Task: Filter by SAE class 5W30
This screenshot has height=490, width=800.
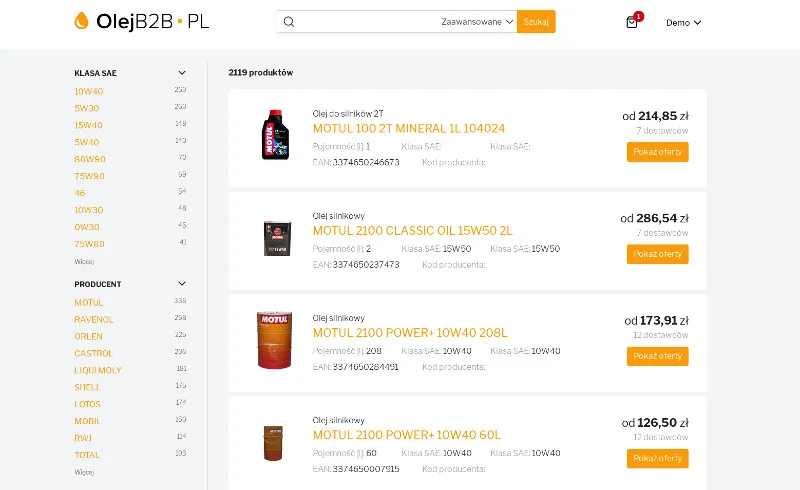Action: (87, 108)
